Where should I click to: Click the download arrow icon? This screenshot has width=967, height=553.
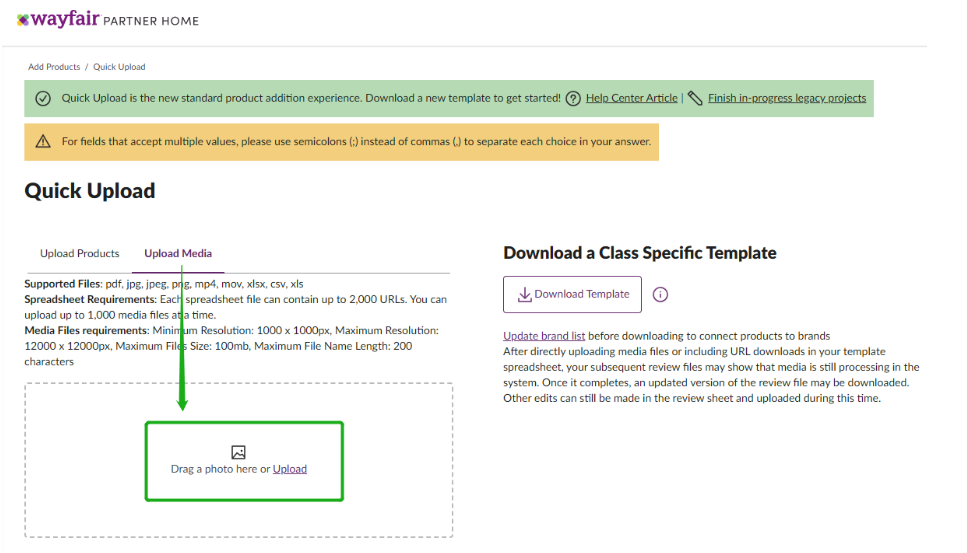pyautogui.click(x=524, y=294)
